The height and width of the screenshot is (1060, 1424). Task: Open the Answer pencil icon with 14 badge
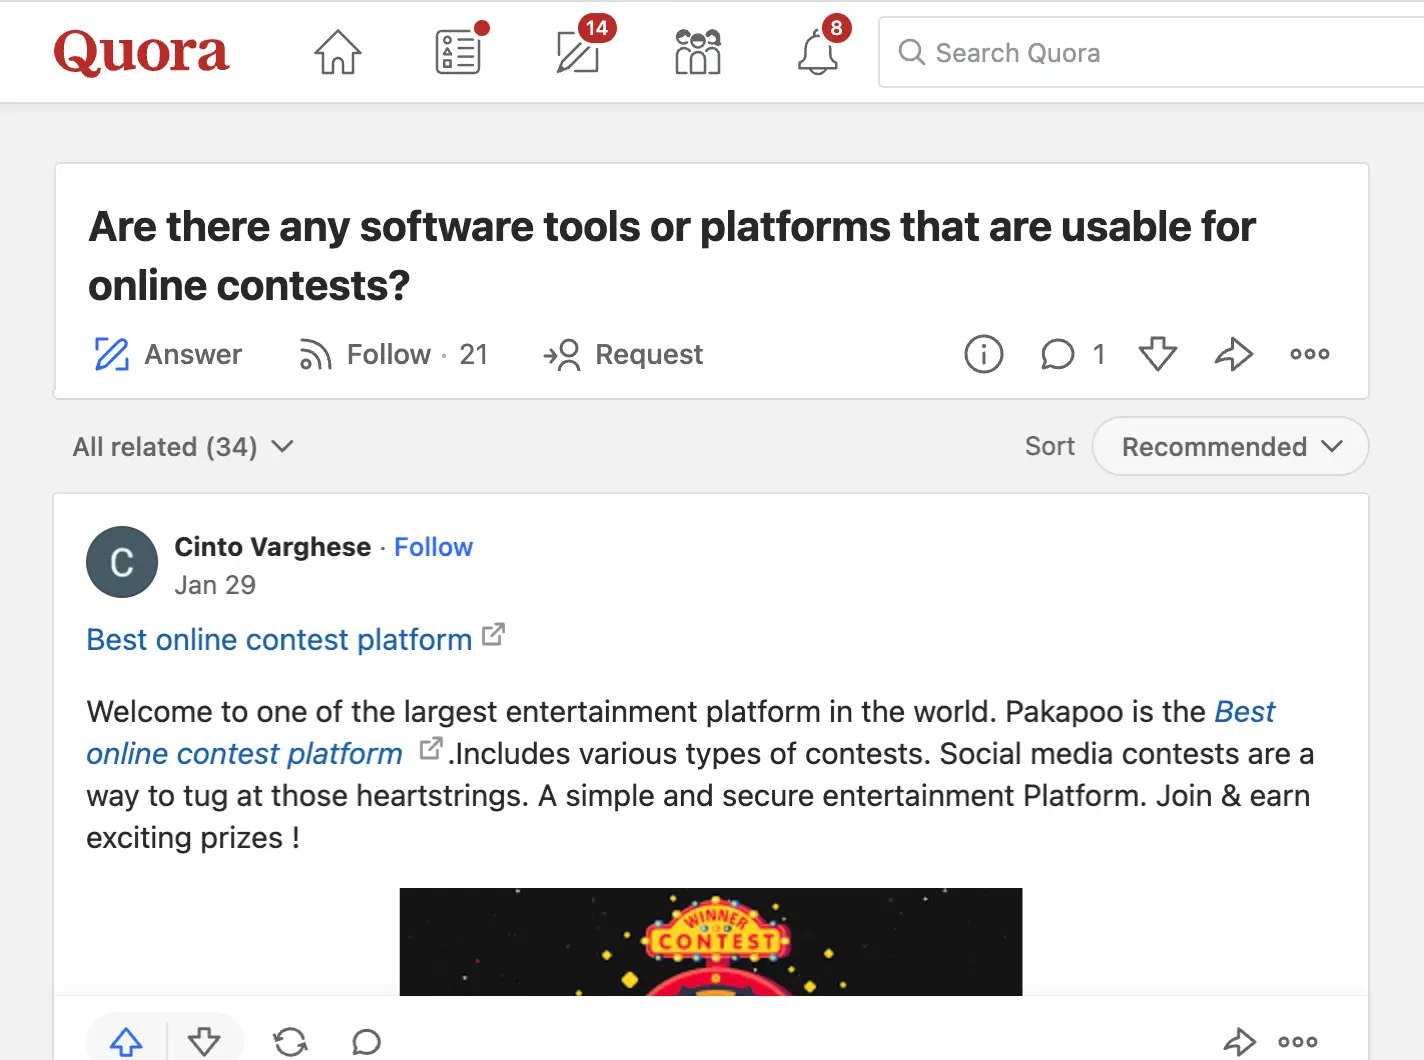click(578, 53)
